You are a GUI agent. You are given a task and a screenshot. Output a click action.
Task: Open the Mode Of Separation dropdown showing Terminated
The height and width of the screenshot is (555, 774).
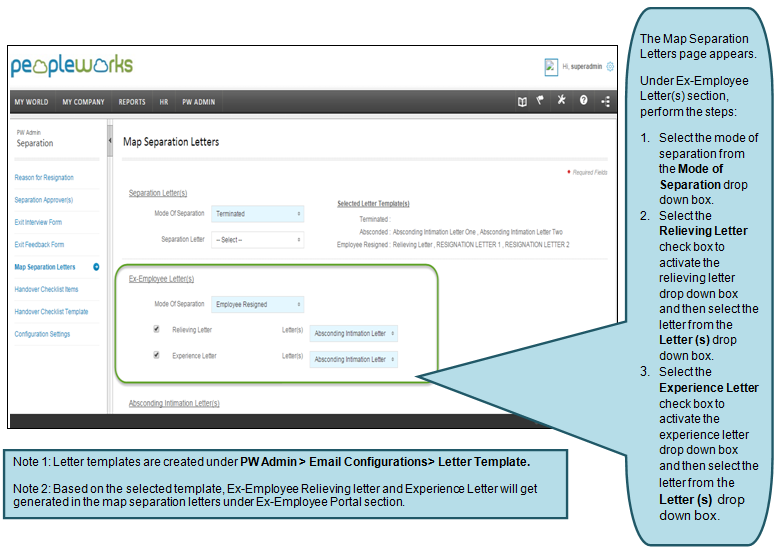pos(257,213)
